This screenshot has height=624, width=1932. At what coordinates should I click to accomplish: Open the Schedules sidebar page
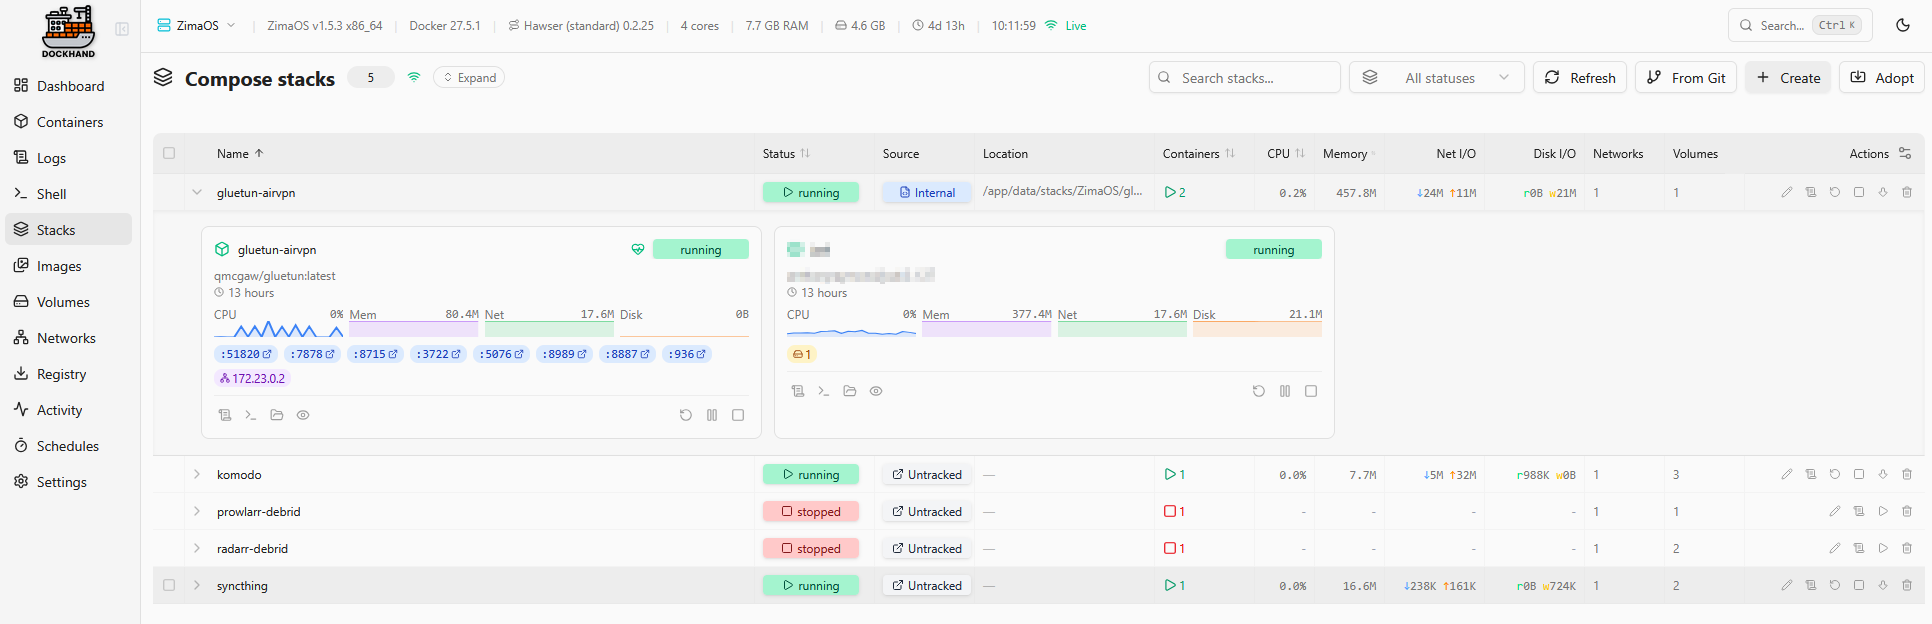67,446
